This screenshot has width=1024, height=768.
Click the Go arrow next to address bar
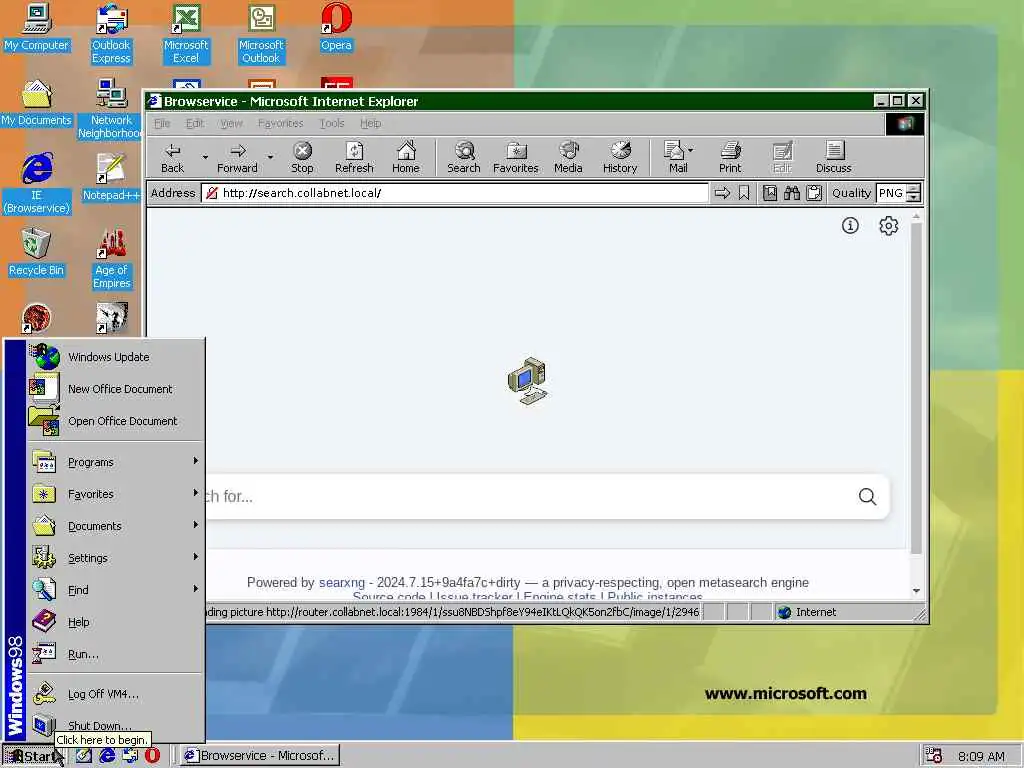pos(722,193)
